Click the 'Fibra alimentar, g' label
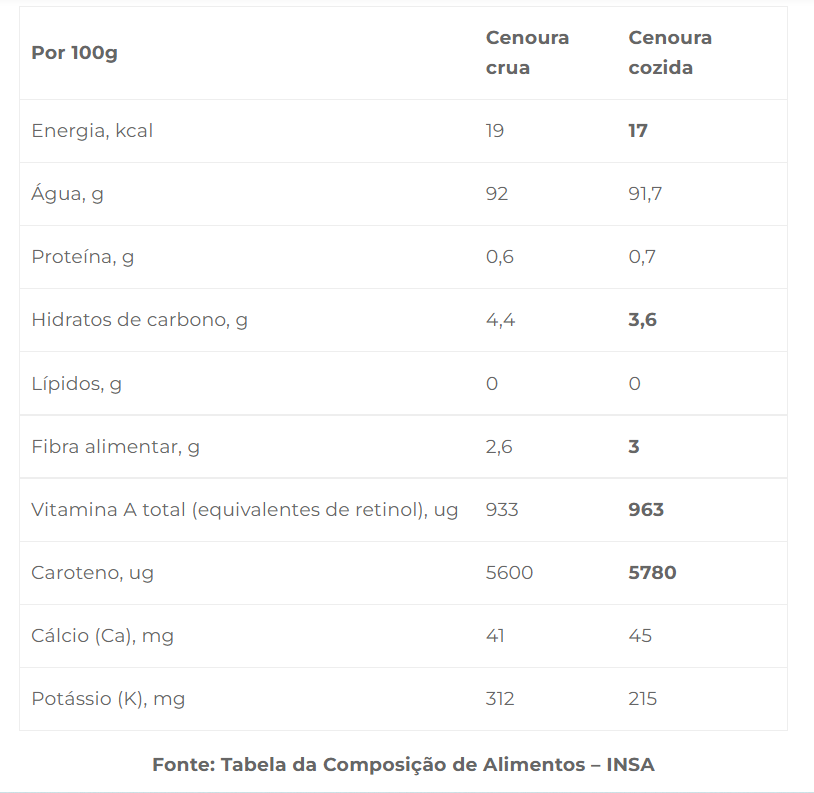Viewport: 814px width, 793px height. pos(115,447)
